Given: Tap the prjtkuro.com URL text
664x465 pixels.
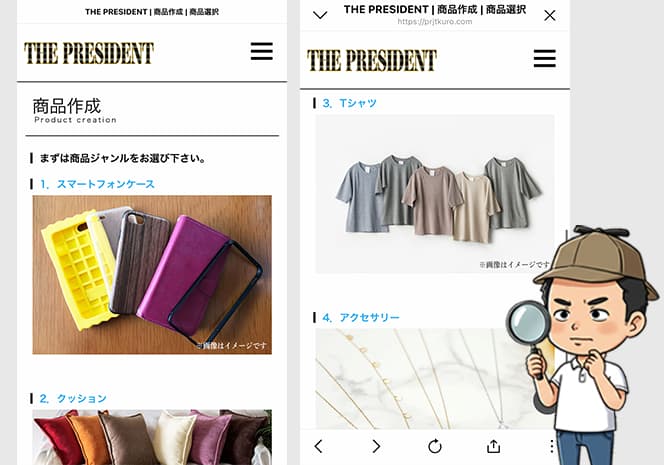Looking at the screenshot, I should pos(434,22).
